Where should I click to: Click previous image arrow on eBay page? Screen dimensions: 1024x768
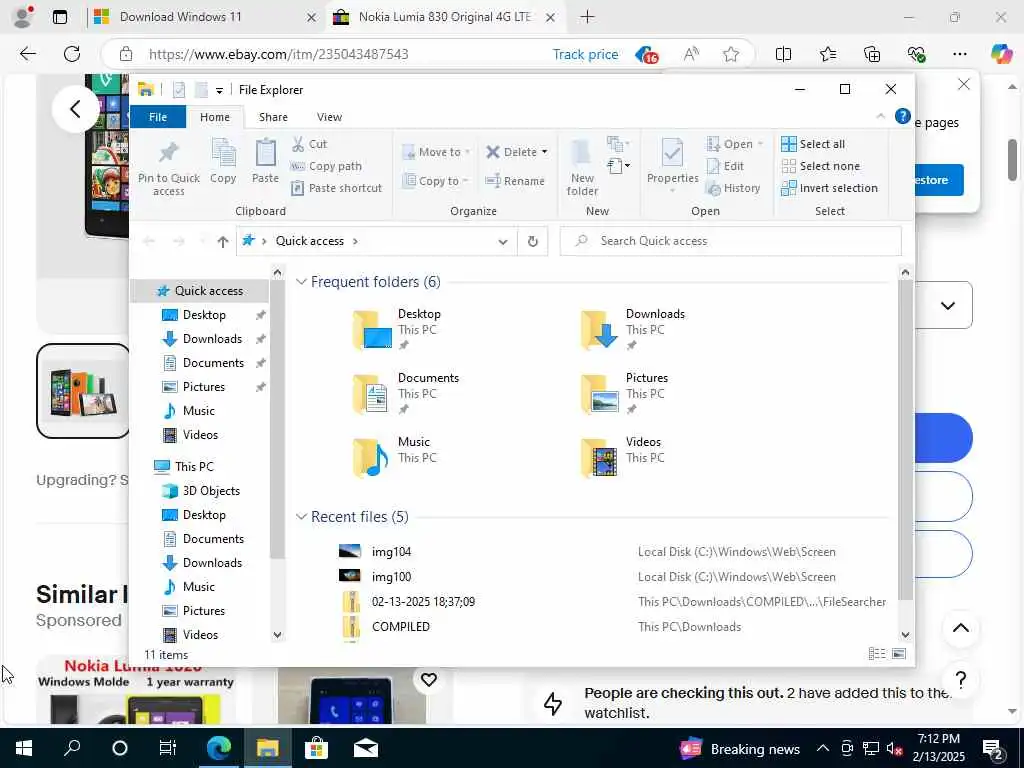point(76,108)
